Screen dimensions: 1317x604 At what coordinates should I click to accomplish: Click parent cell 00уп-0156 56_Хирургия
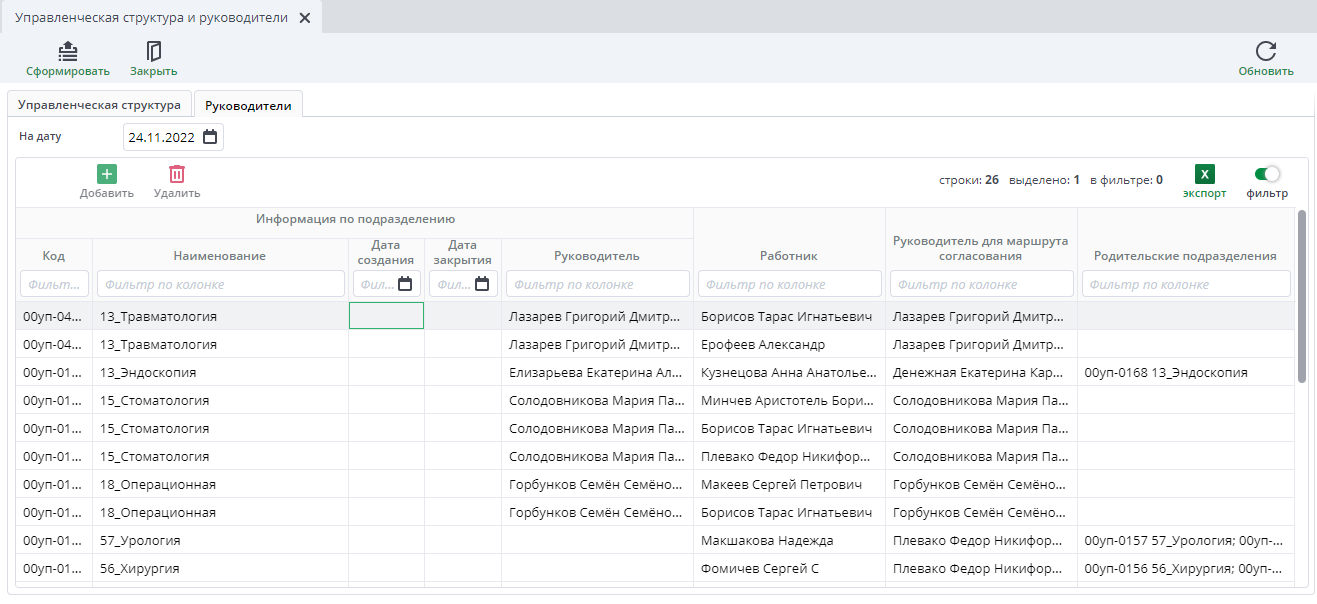(1185, 568)
